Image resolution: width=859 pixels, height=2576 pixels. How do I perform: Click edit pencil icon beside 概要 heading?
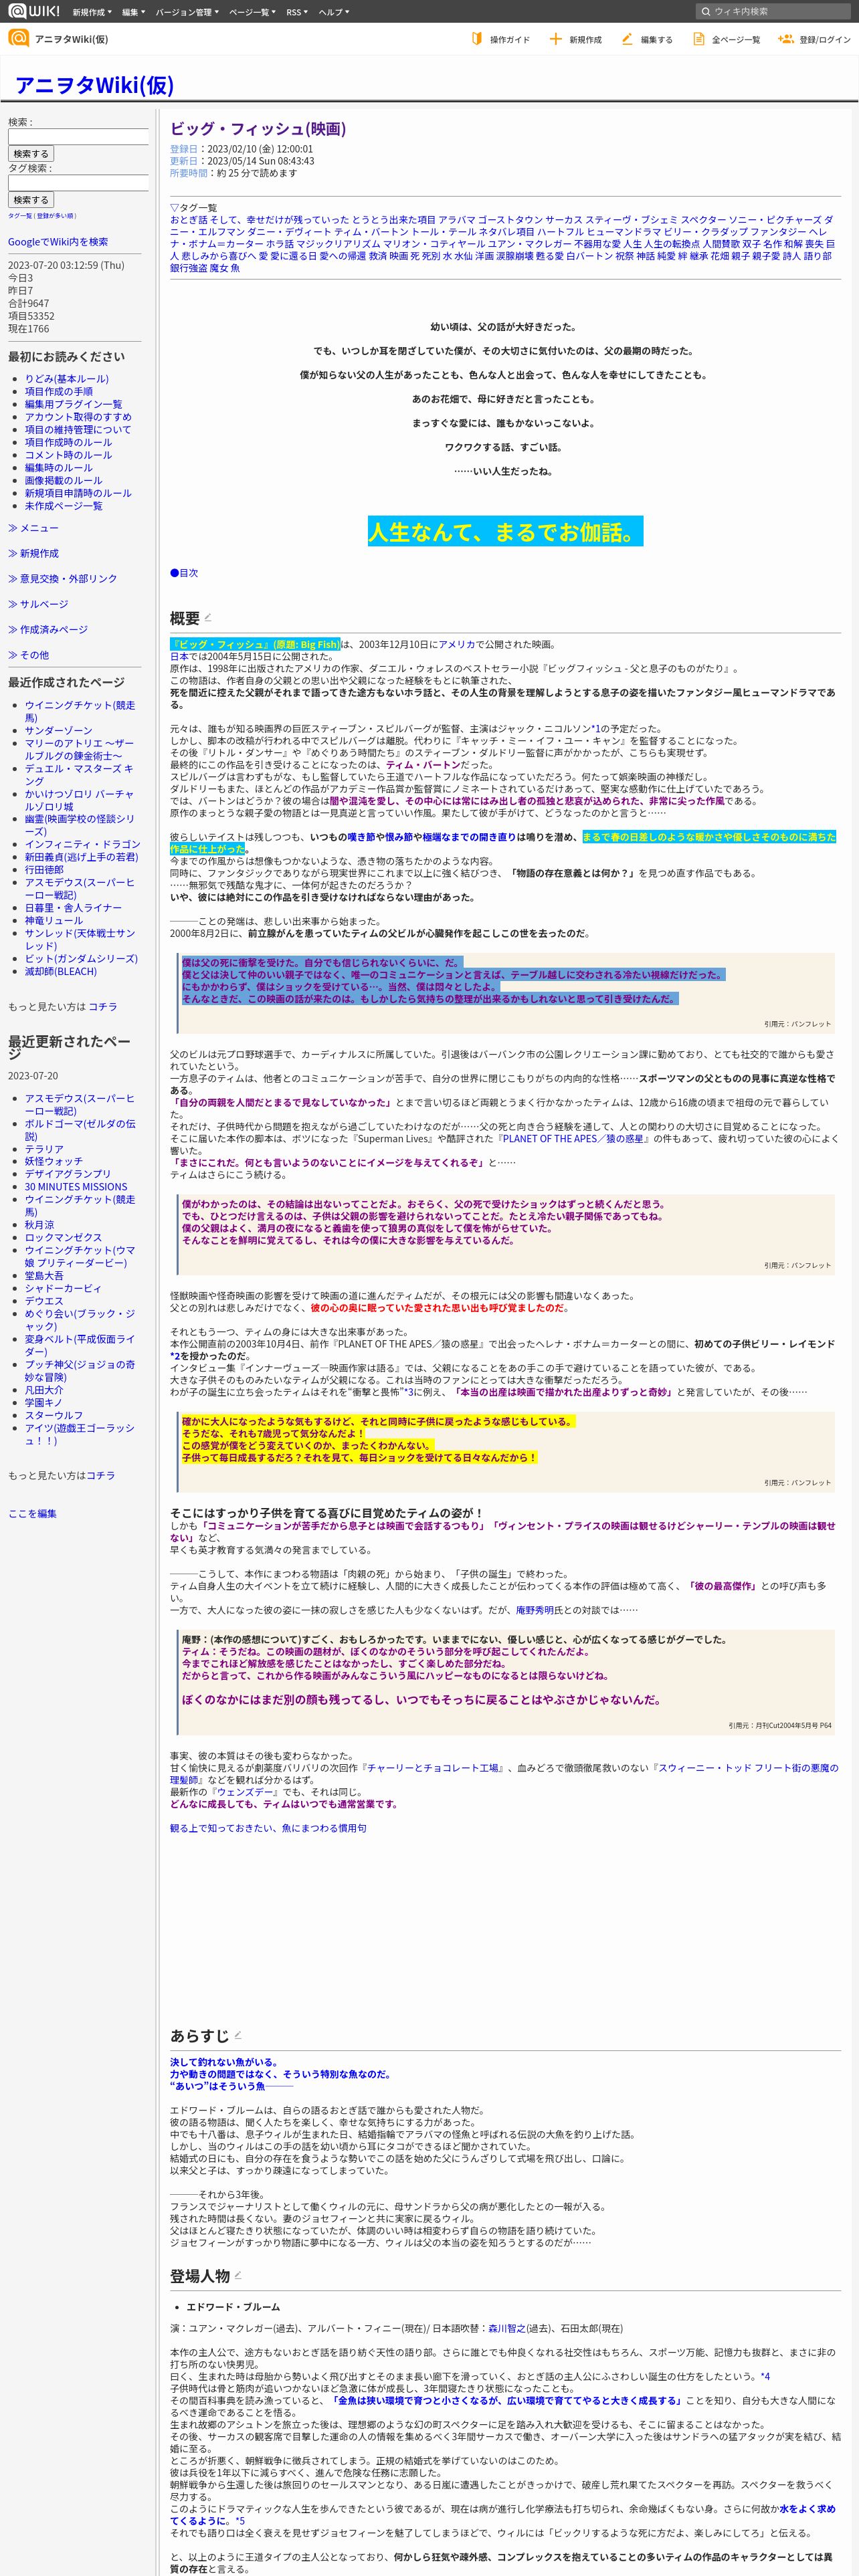click(x=208, y=617)
